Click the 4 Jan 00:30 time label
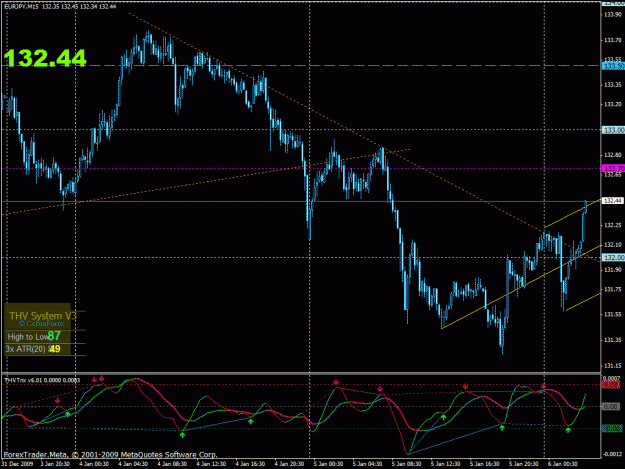 94,464
